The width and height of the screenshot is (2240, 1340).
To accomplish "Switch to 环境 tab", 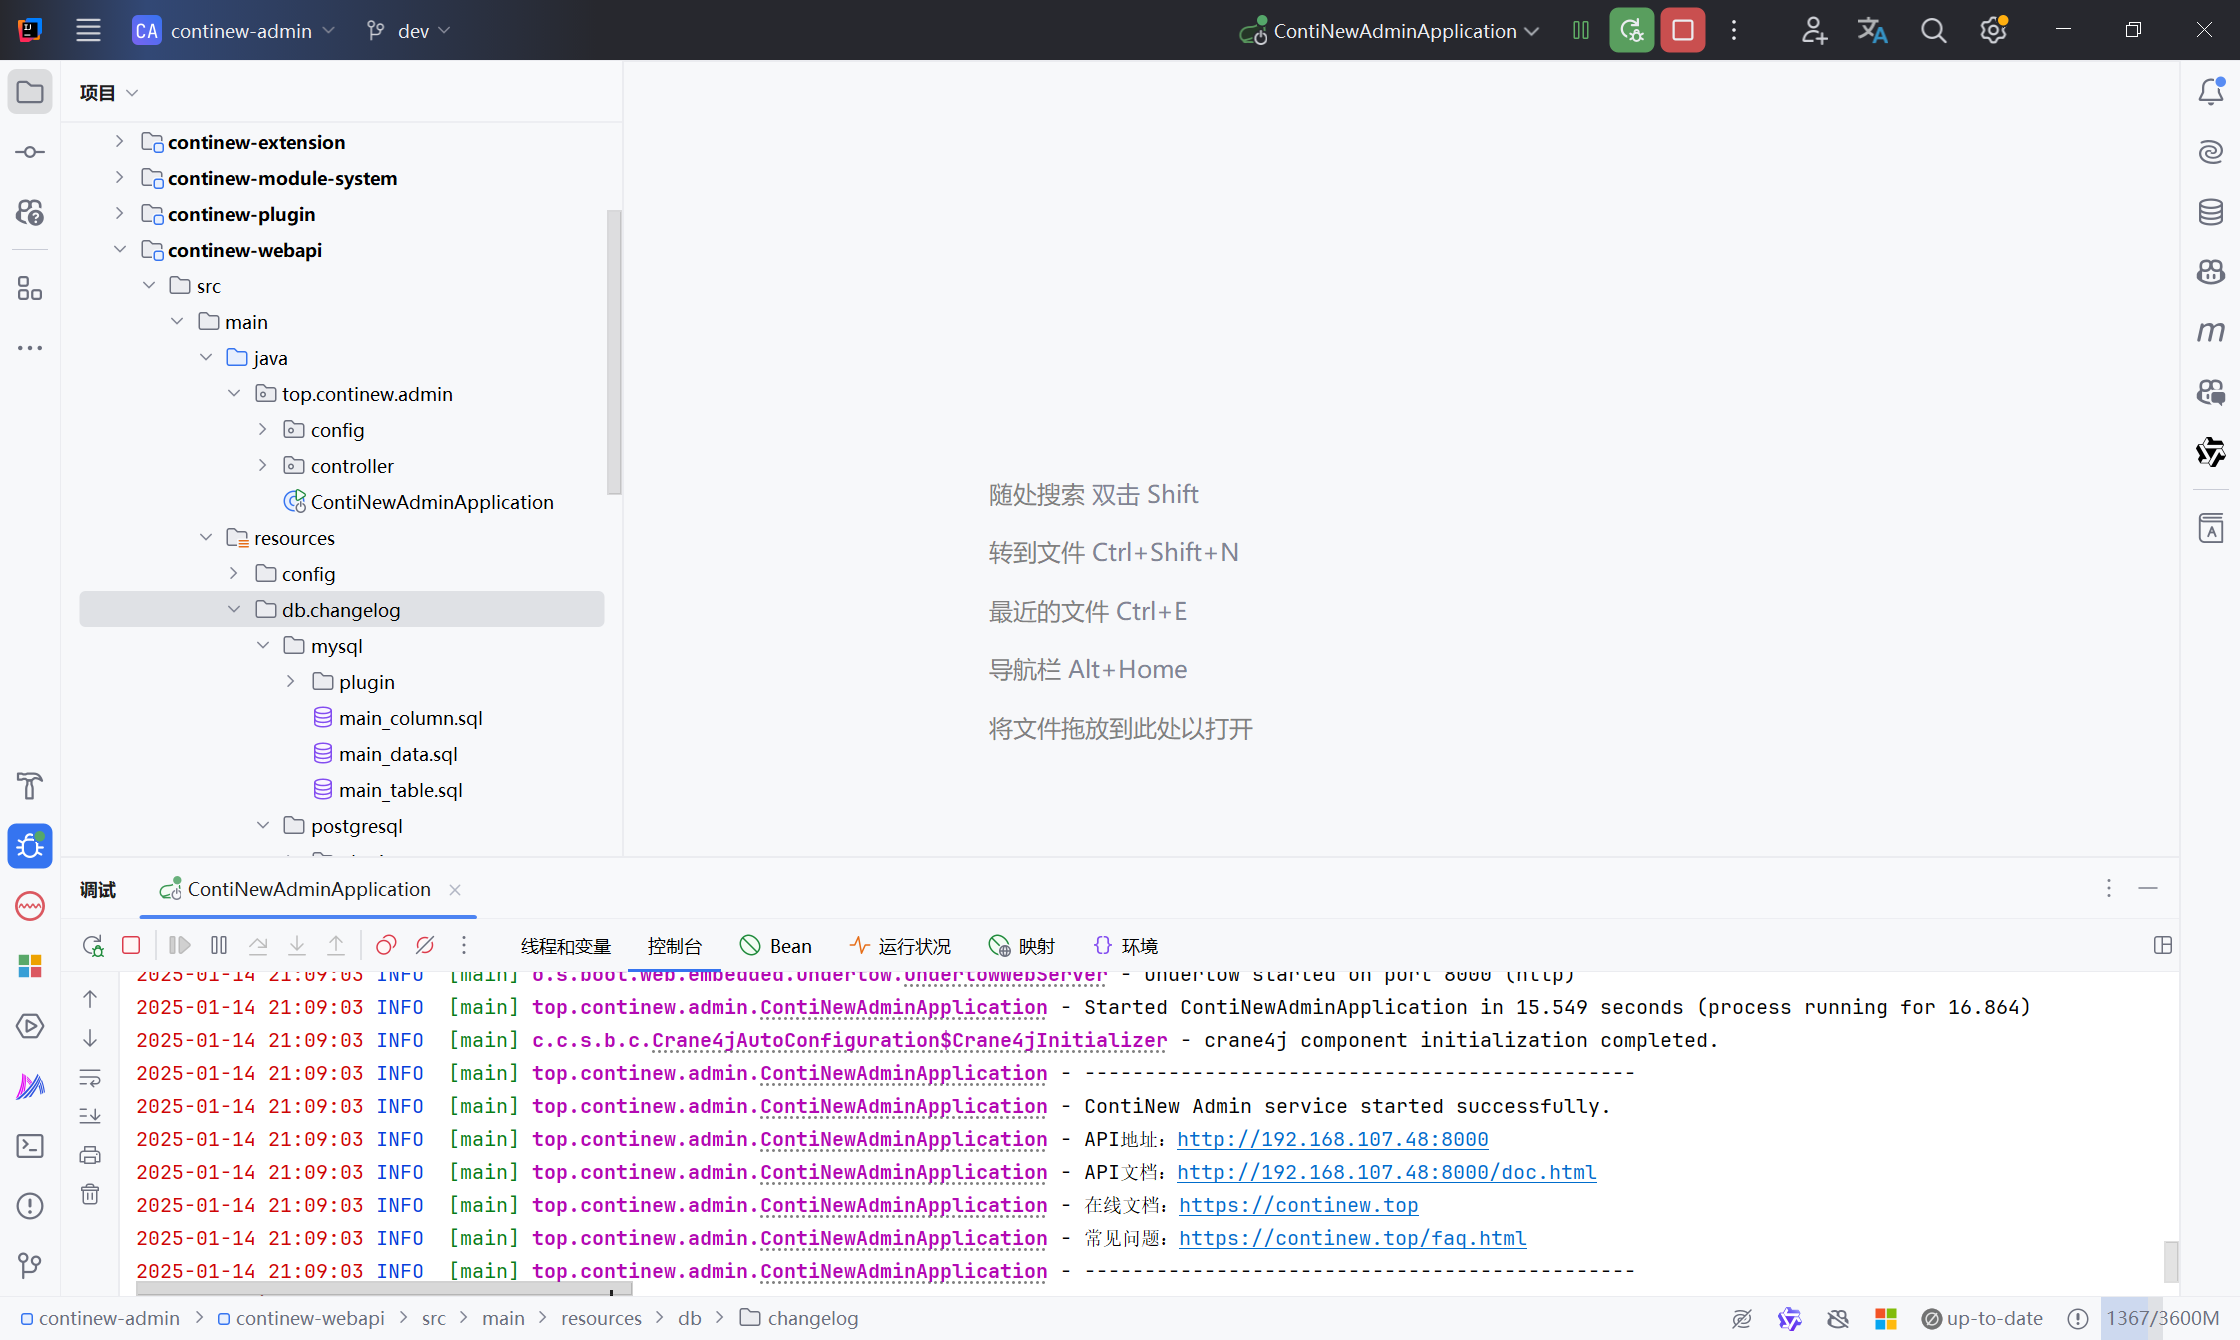I will point(1126,945).
